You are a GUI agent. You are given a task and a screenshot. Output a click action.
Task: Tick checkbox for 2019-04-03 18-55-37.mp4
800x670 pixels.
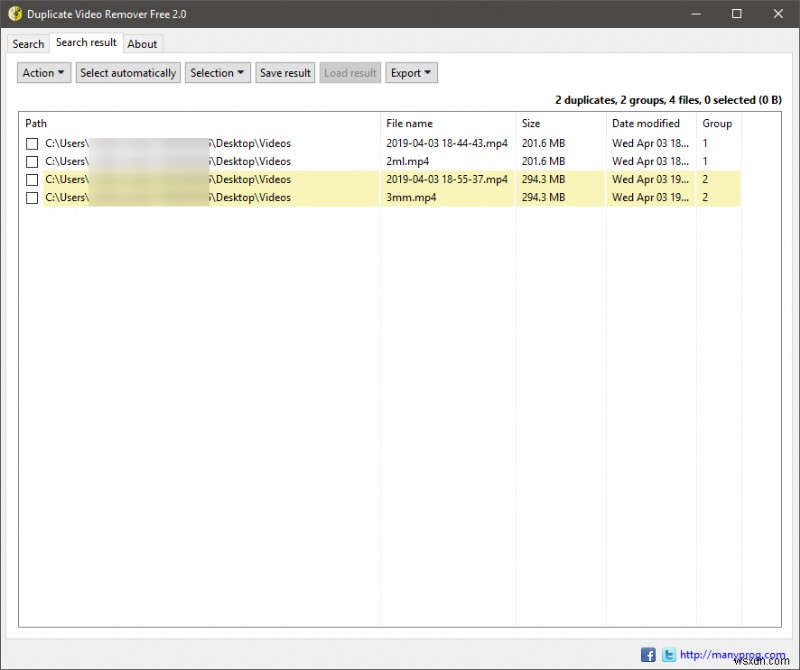[32, 180]
